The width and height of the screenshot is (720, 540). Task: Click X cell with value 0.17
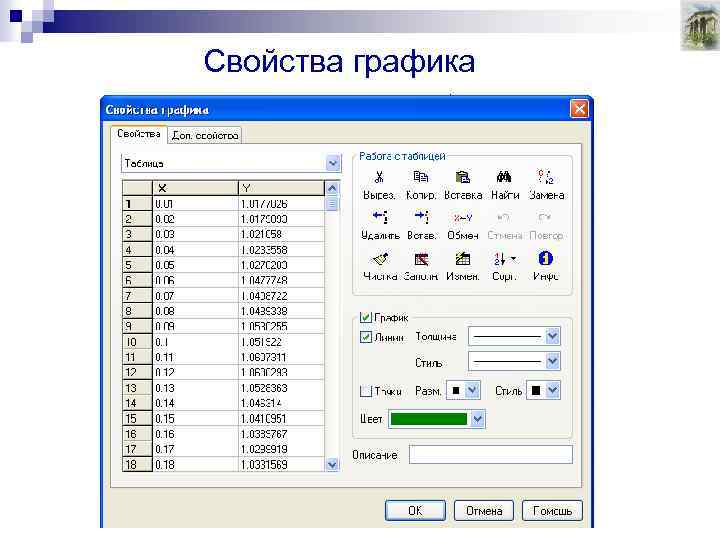coord(195,450)
